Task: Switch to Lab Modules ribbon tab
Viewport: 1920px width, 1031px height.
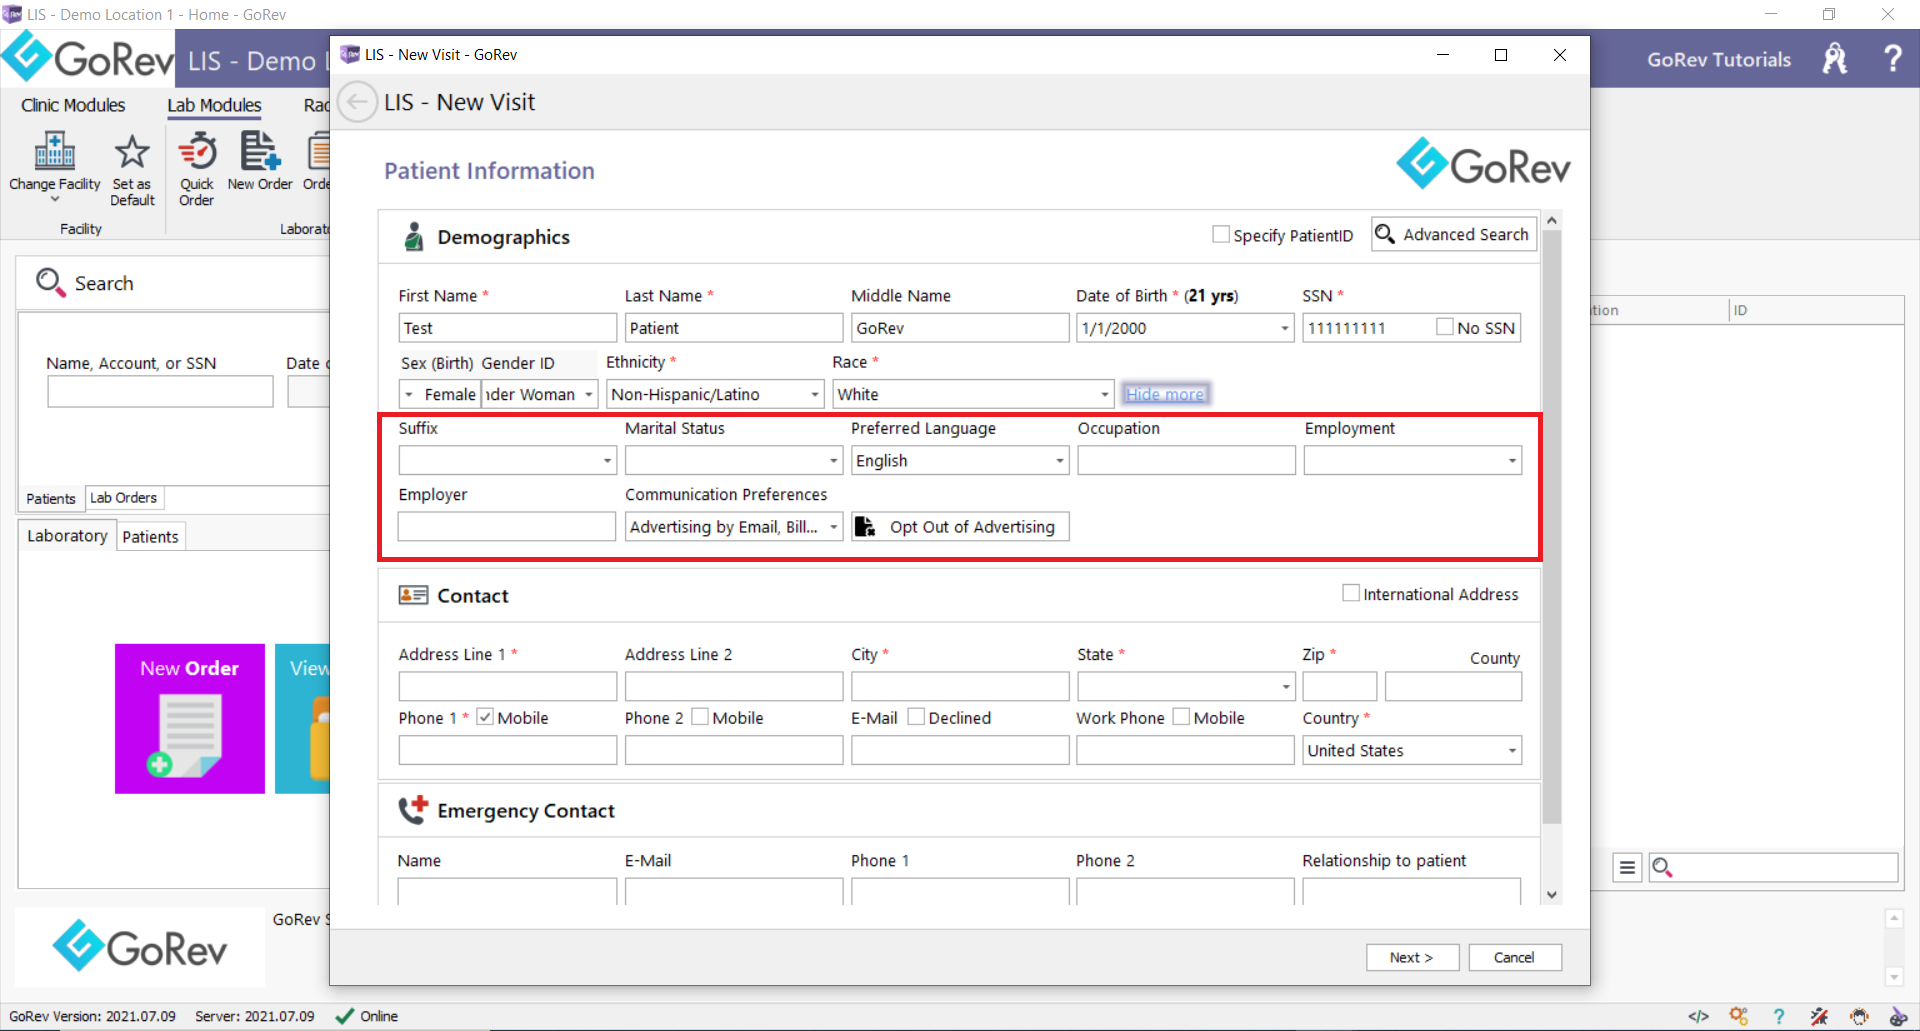Action: pyautogui.click(x=214, y=105)
